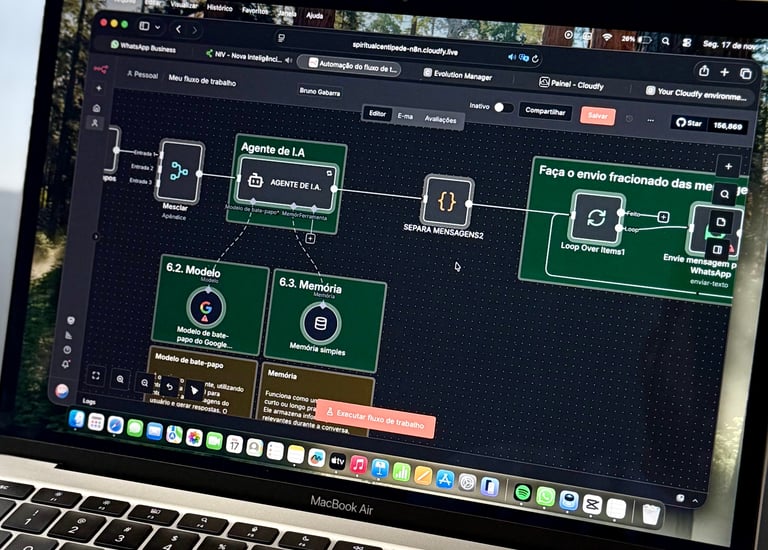
Task: Select the Avaliações tab
Action: 440,120
